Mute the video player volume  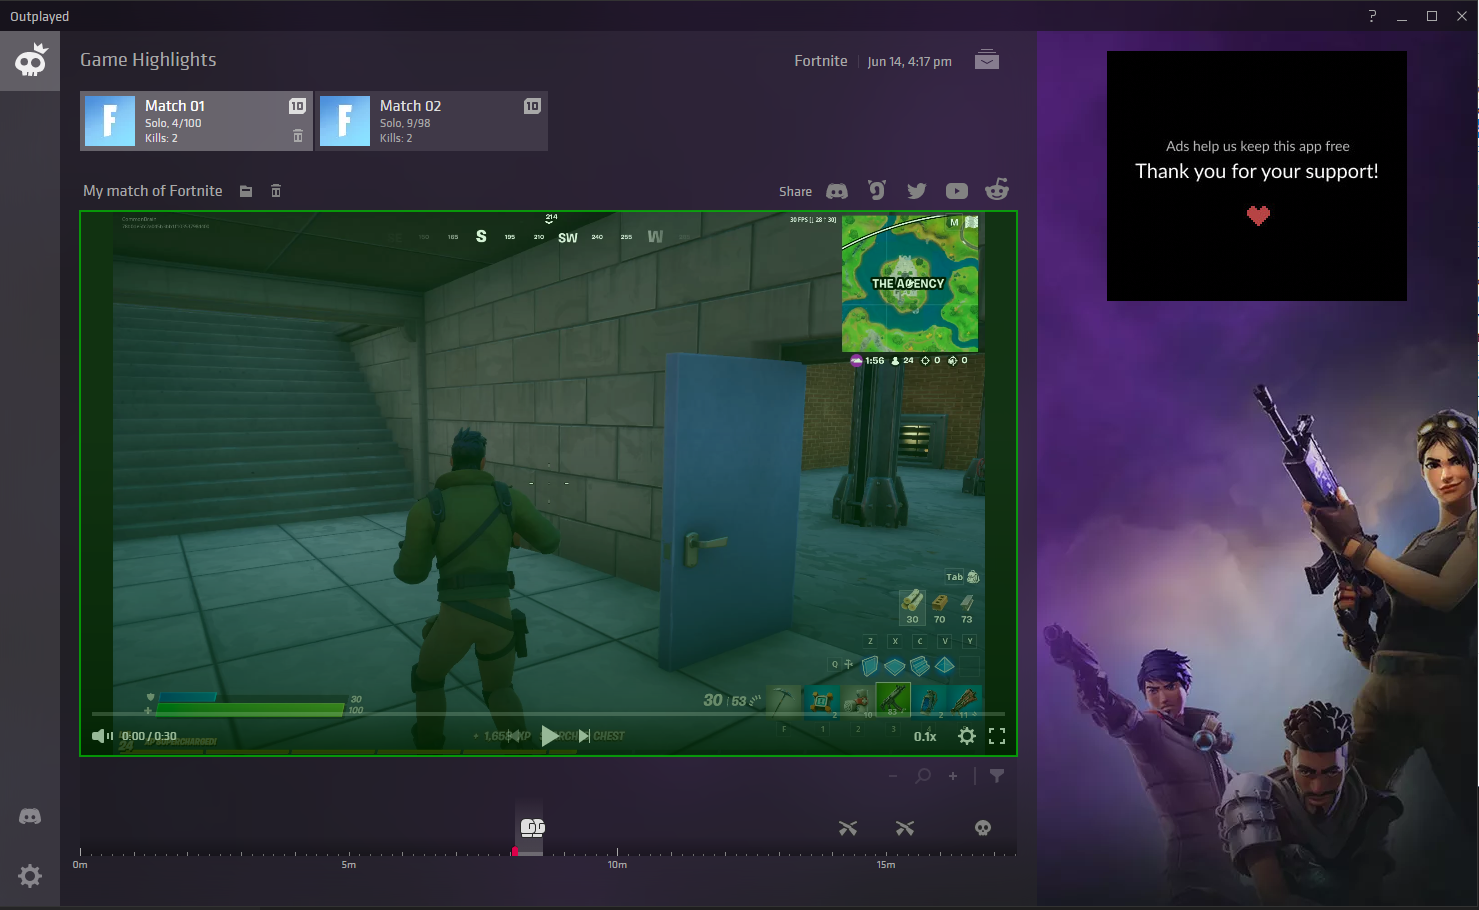(102, 736)
